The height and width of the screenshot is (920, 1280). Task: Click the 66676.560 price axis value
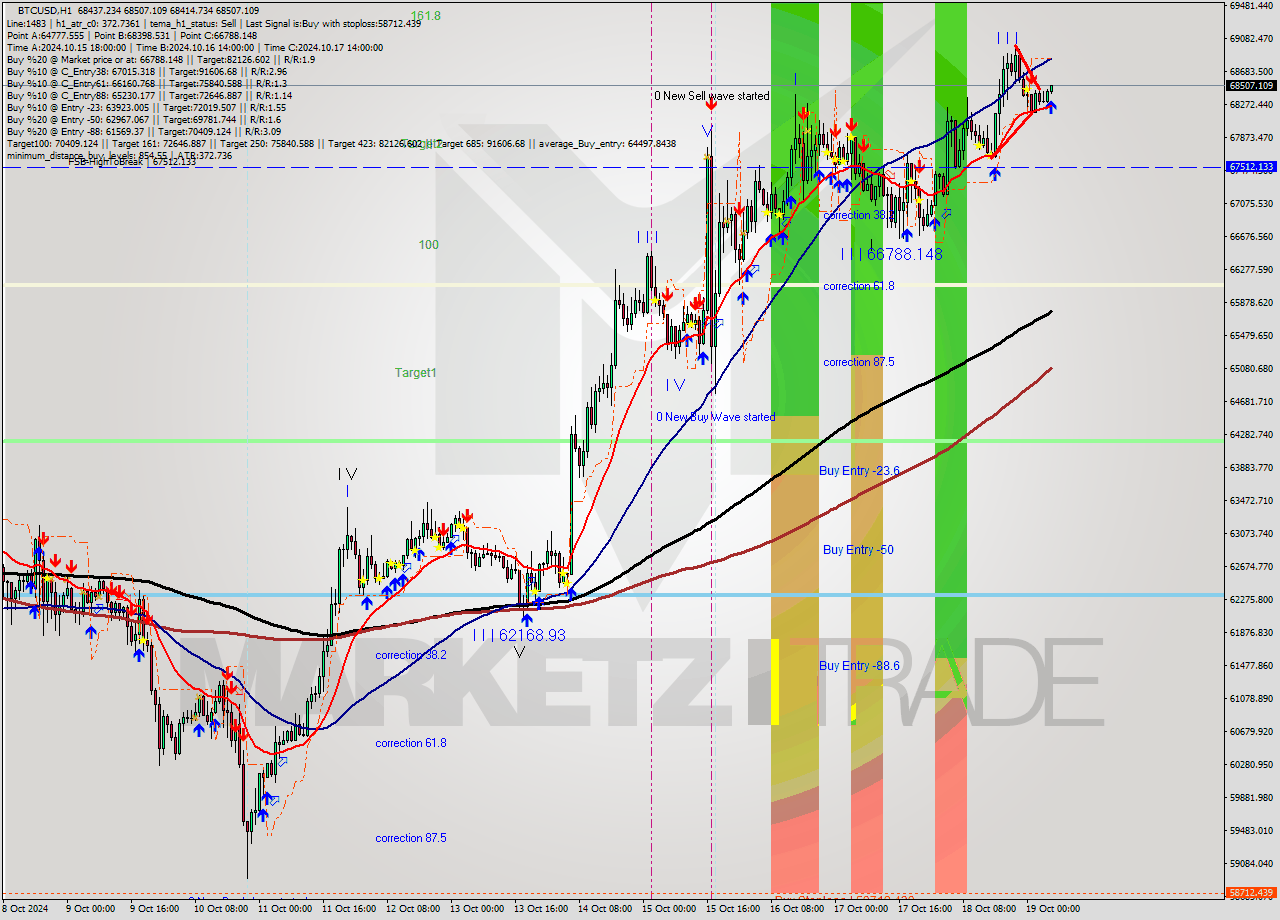(x=1250, y=236)
